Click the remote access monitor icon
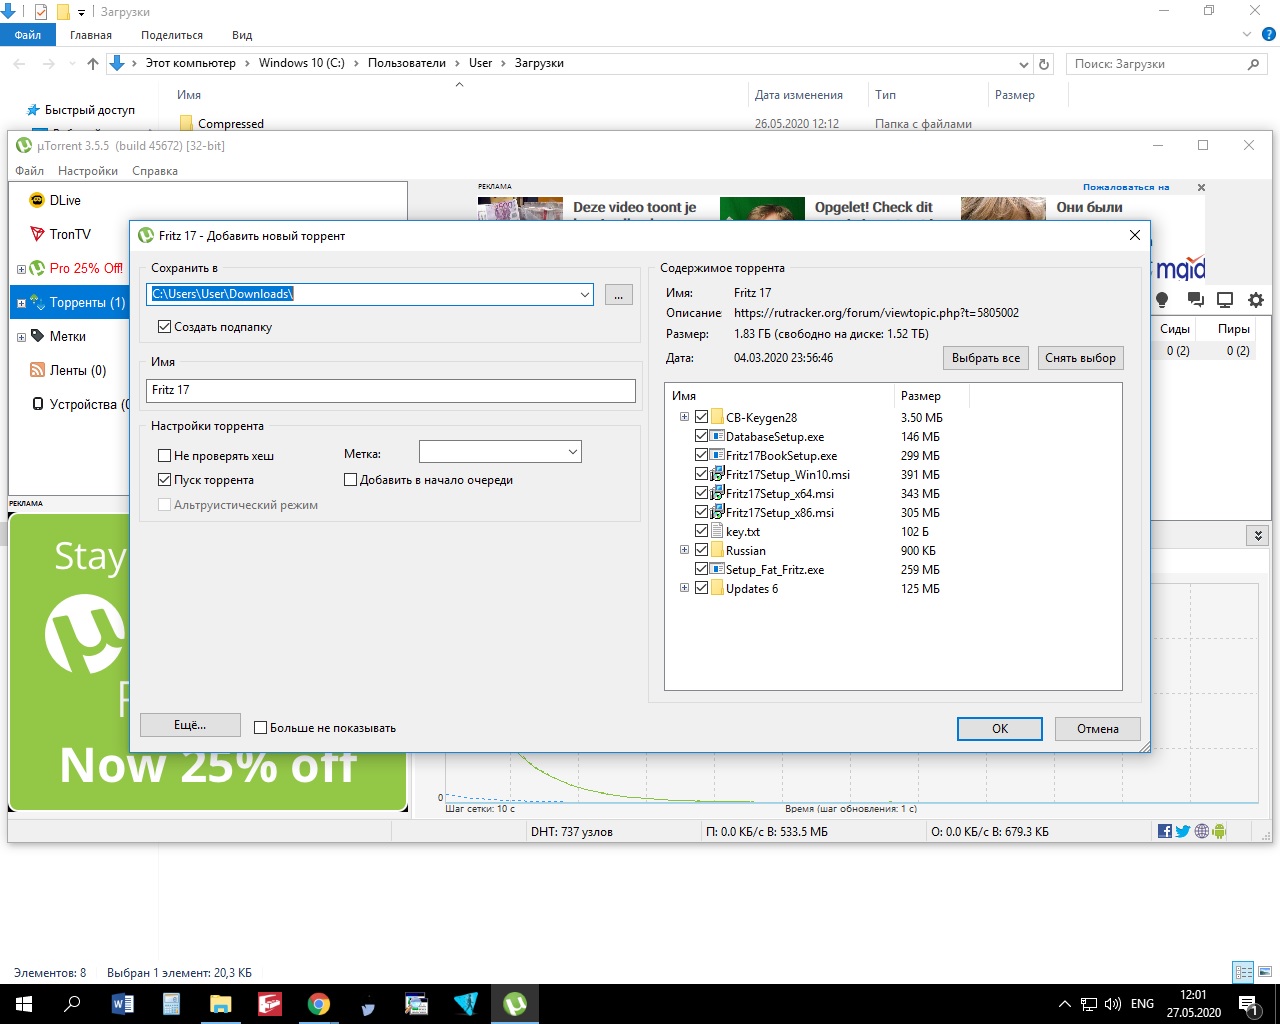The image size is (1280, 1024). pos(1225,300)
